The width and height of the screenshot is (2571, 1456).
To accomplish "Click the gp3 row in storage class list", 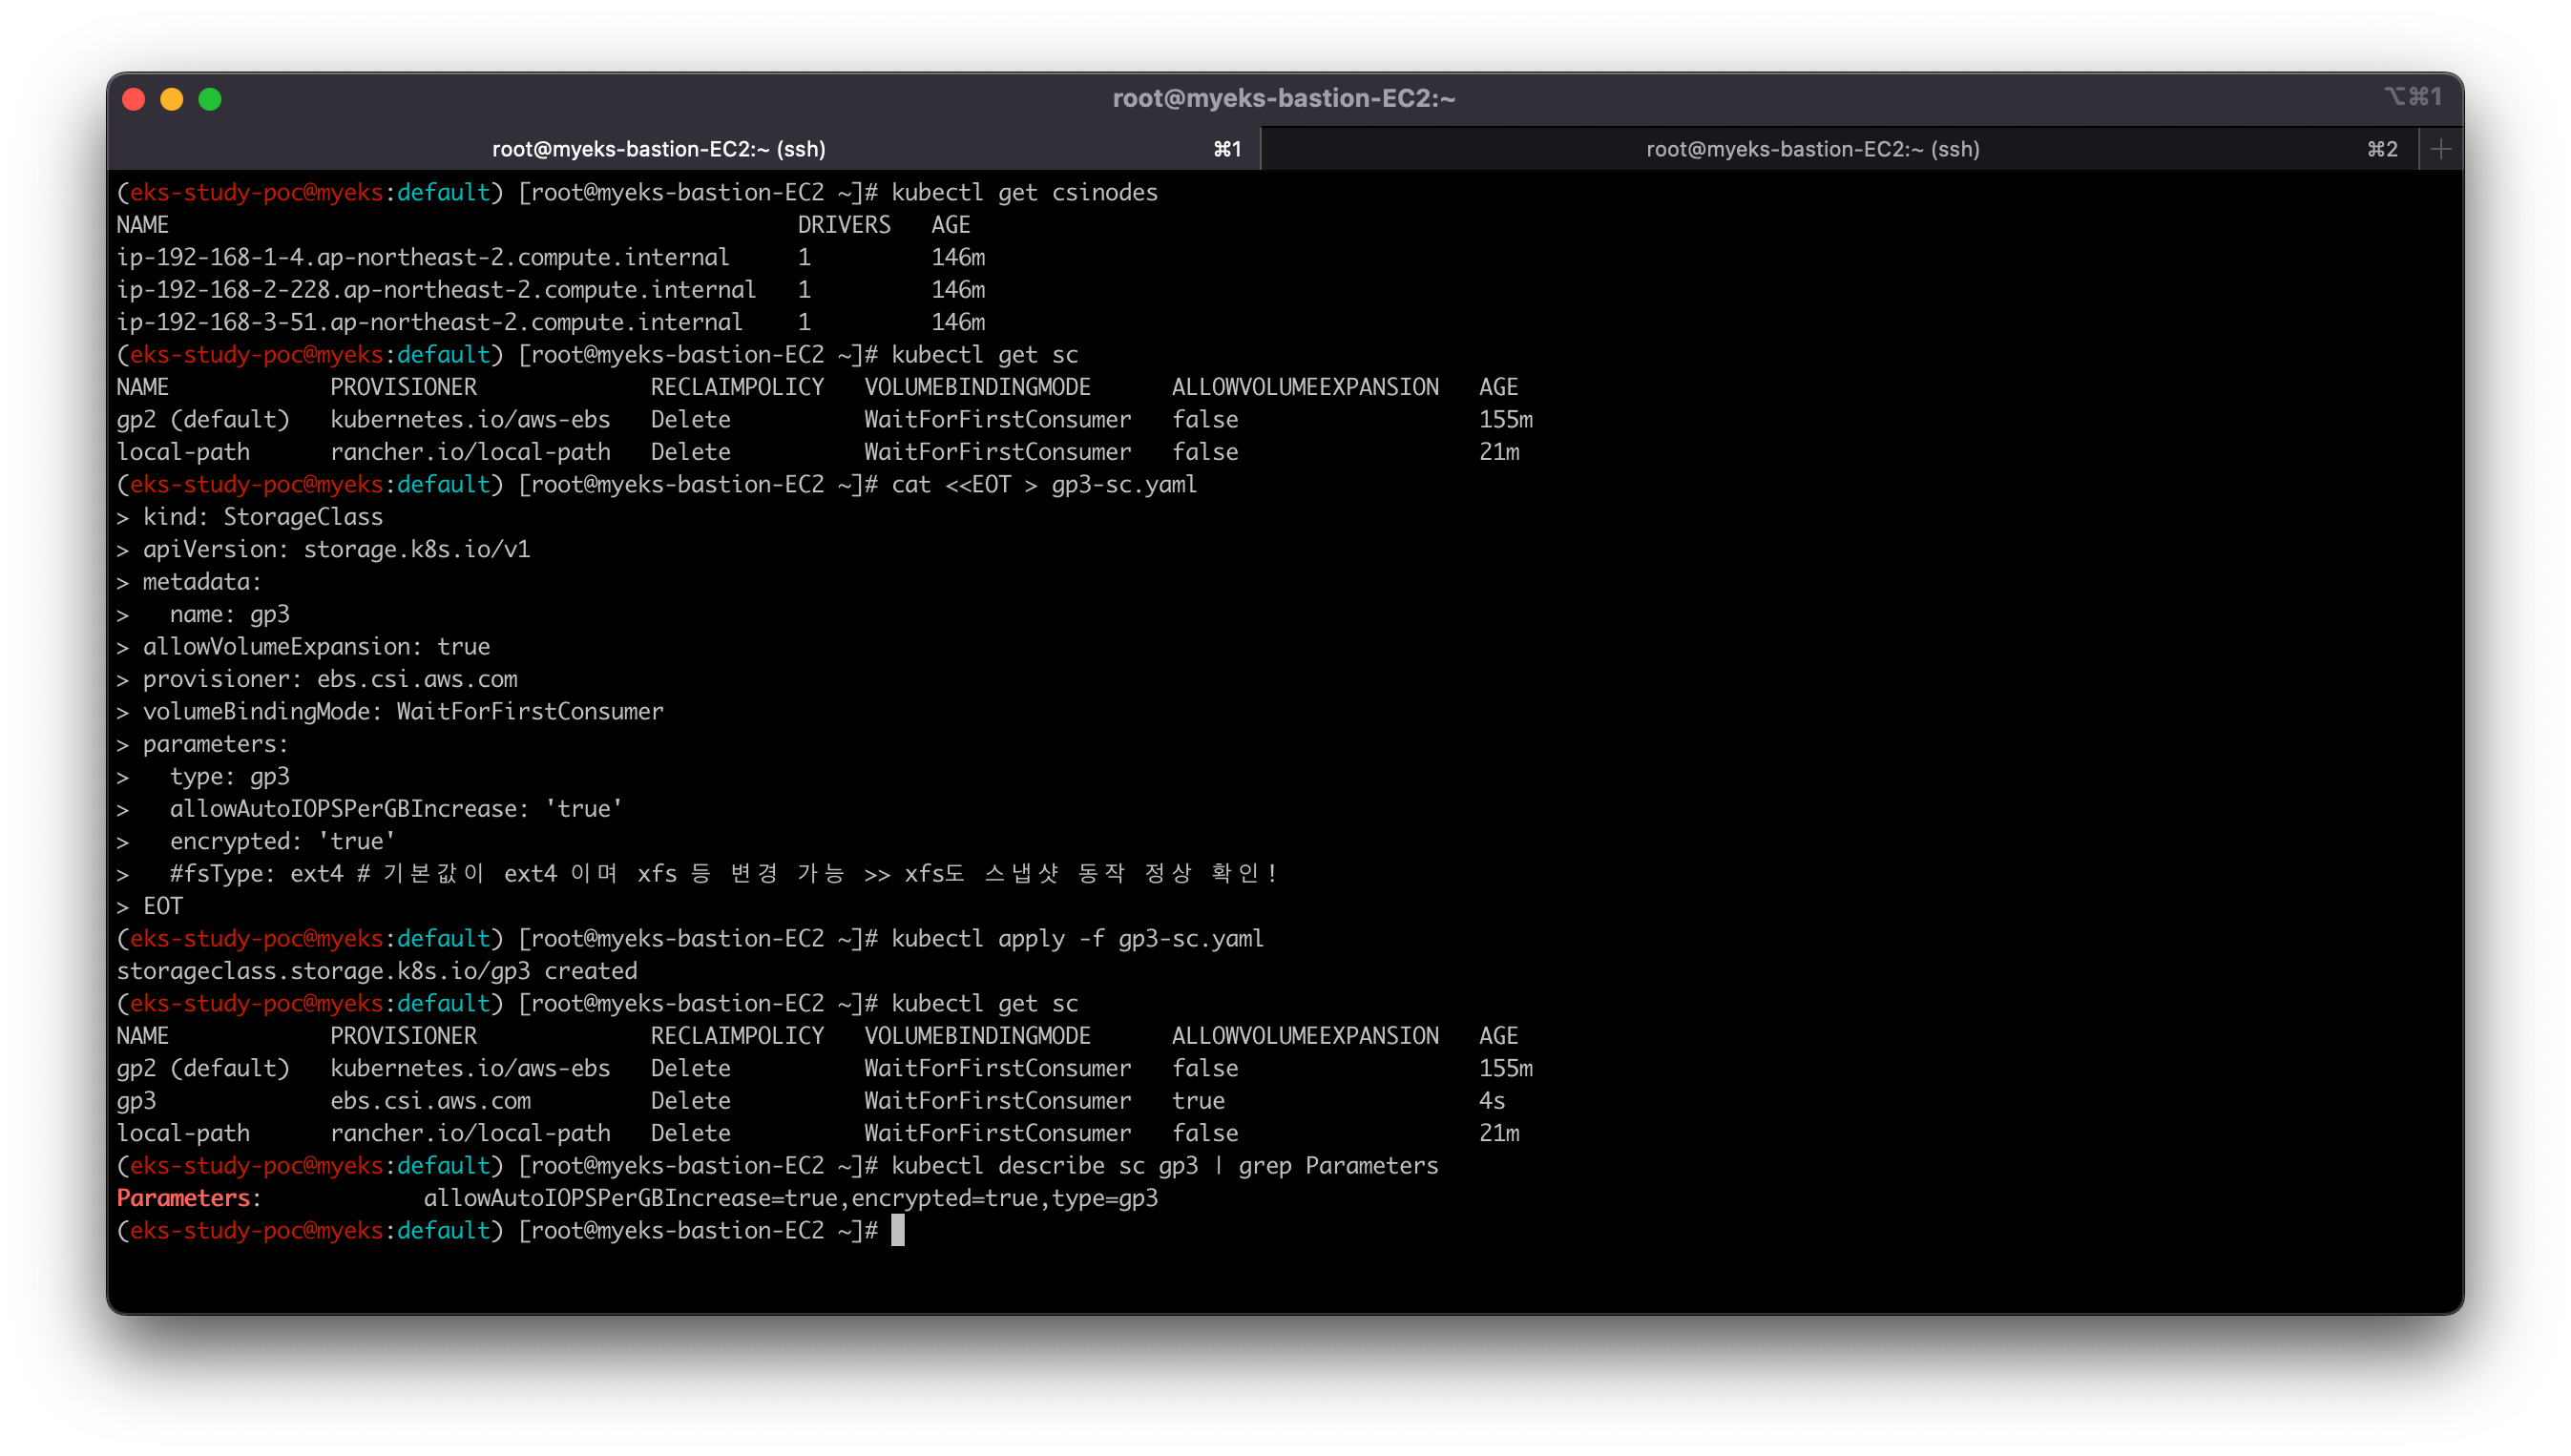I will tap(137, 1100).
